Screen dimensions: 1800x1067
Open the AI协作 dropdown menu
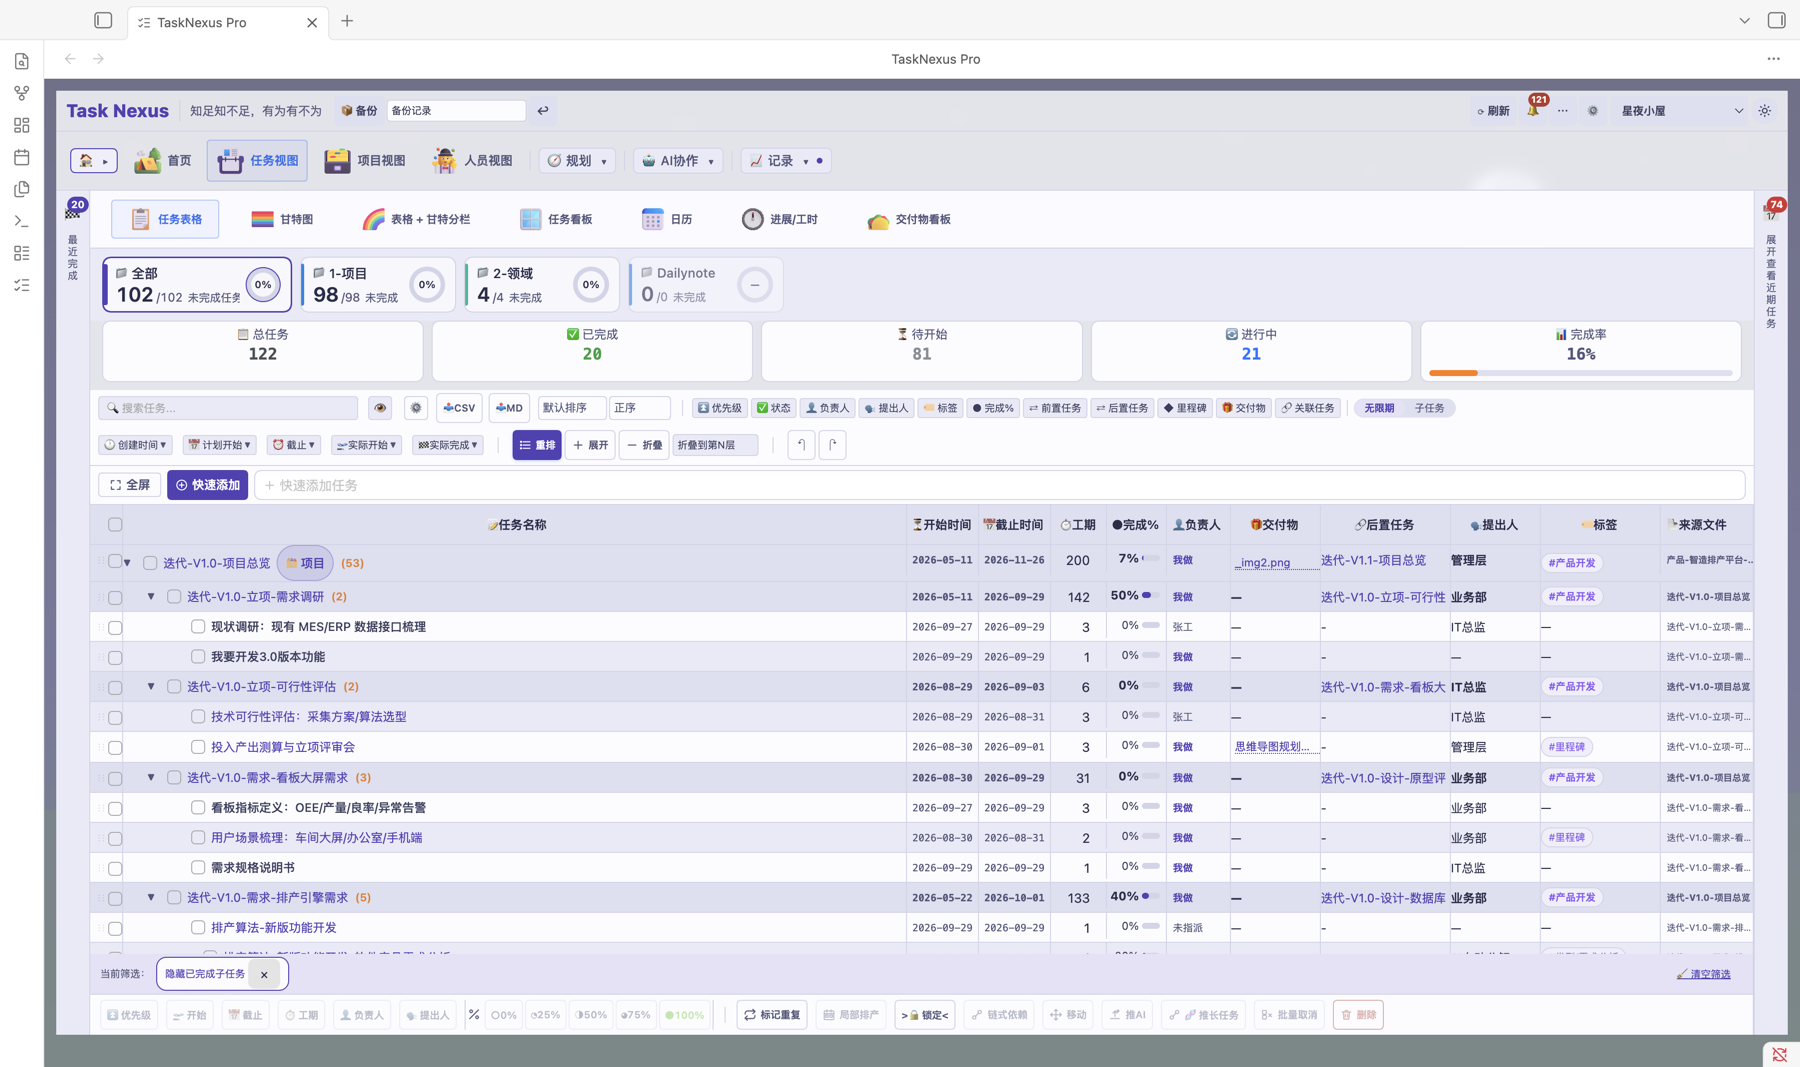(678, 161)
